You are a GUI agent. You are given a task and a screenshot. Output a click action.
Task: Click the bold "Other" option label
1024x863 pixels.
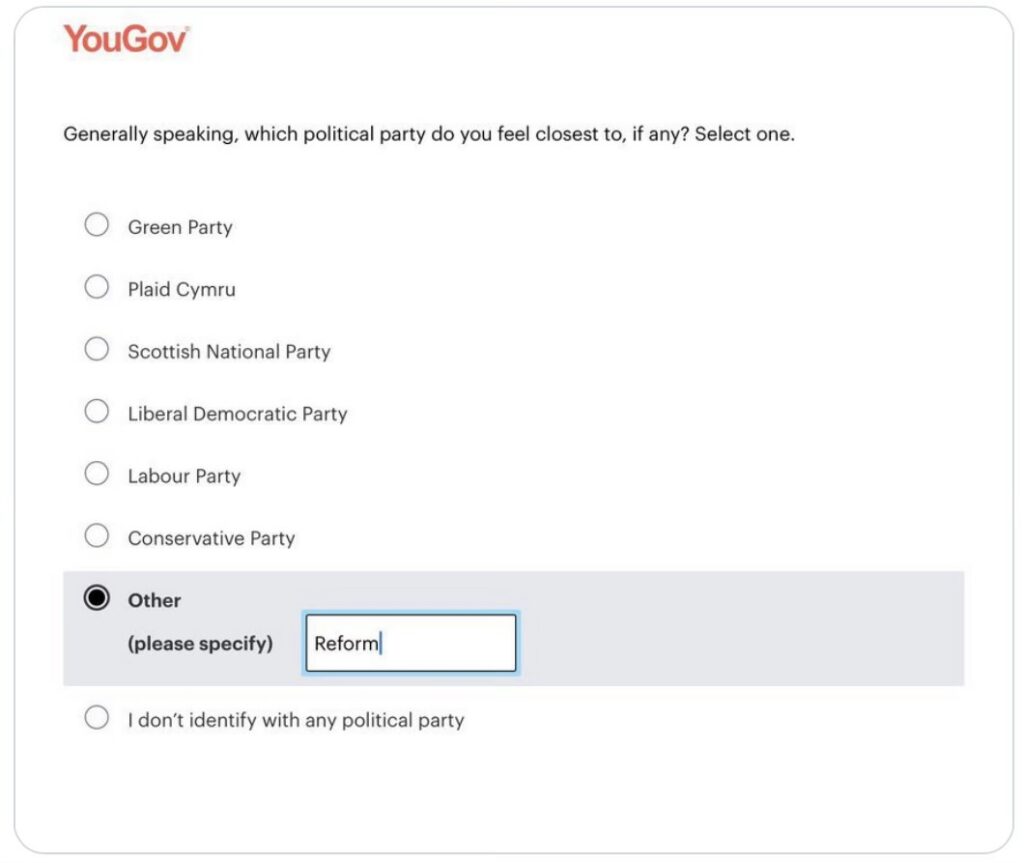pyautogui.click(x=154, y=601)
